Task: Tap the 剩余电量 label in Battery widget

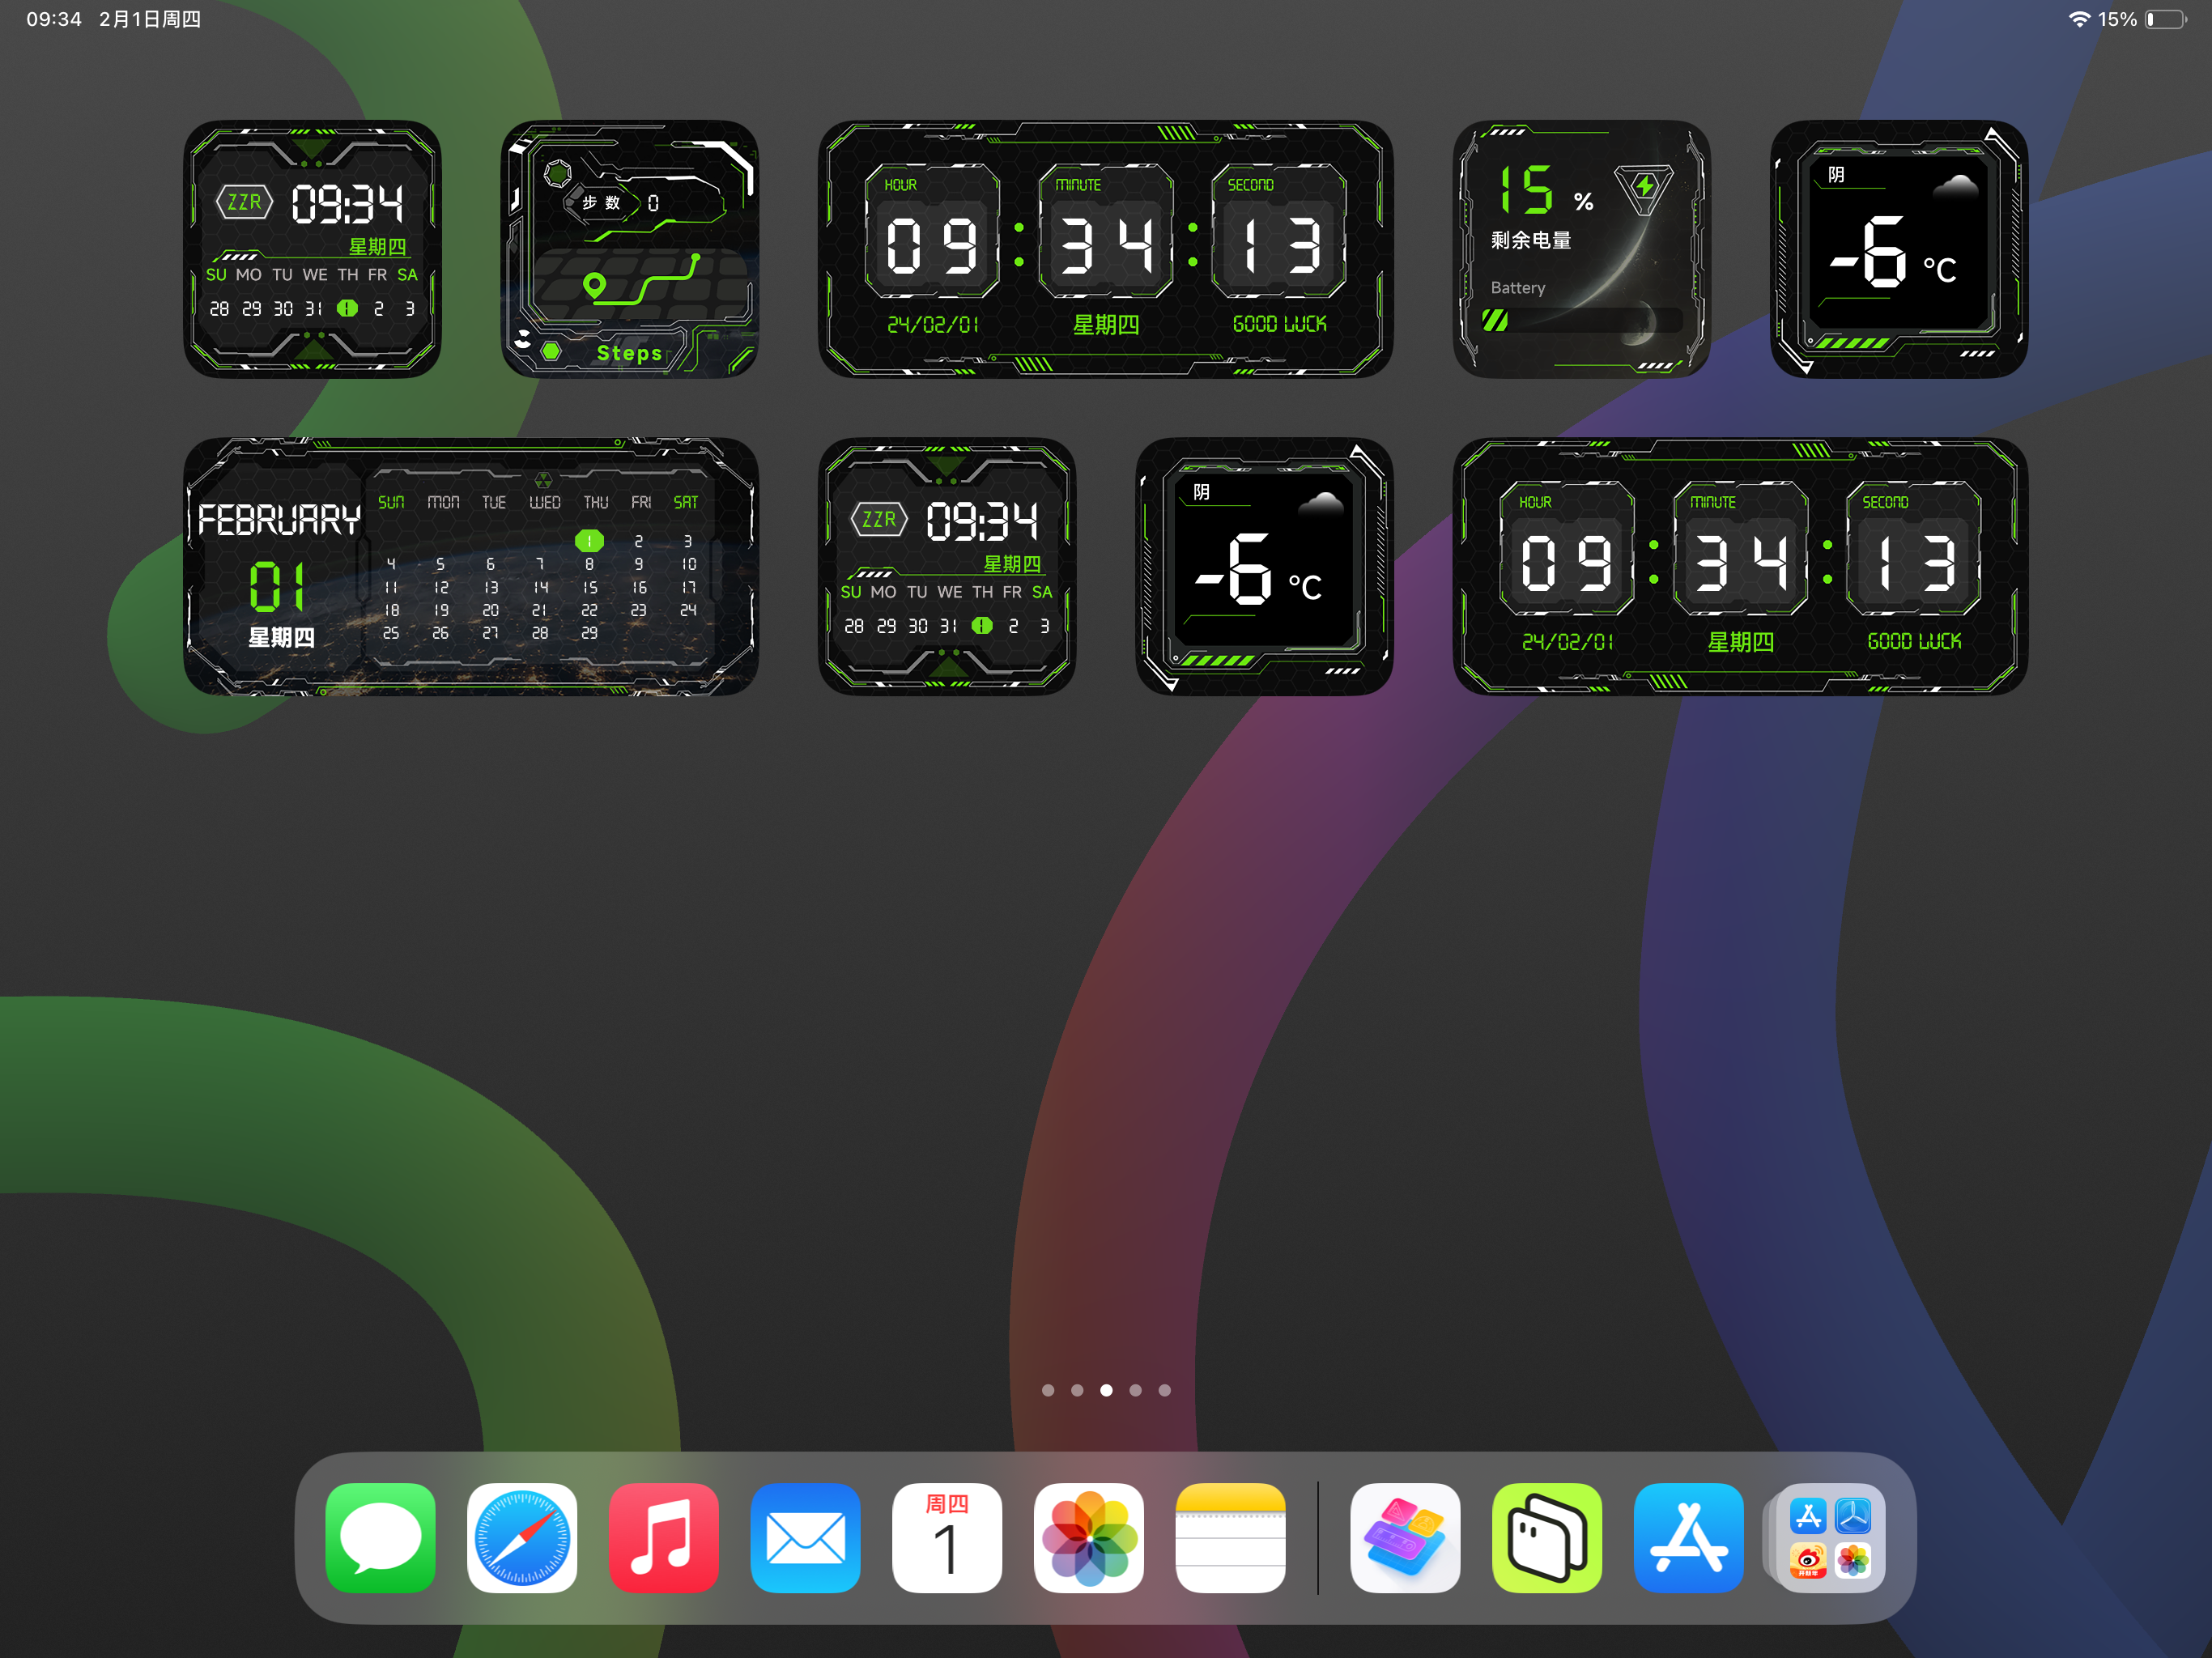Action: 1531,240
